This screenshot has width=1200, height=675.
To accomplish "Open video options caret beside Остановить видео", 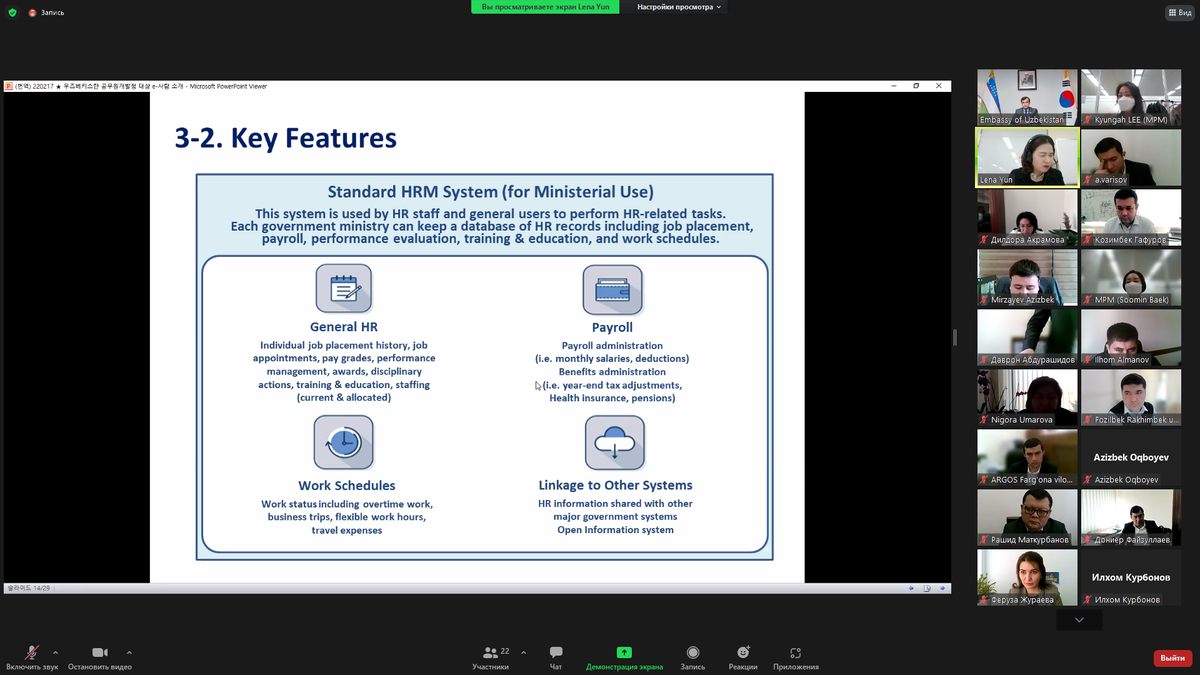I will point(129,652).
